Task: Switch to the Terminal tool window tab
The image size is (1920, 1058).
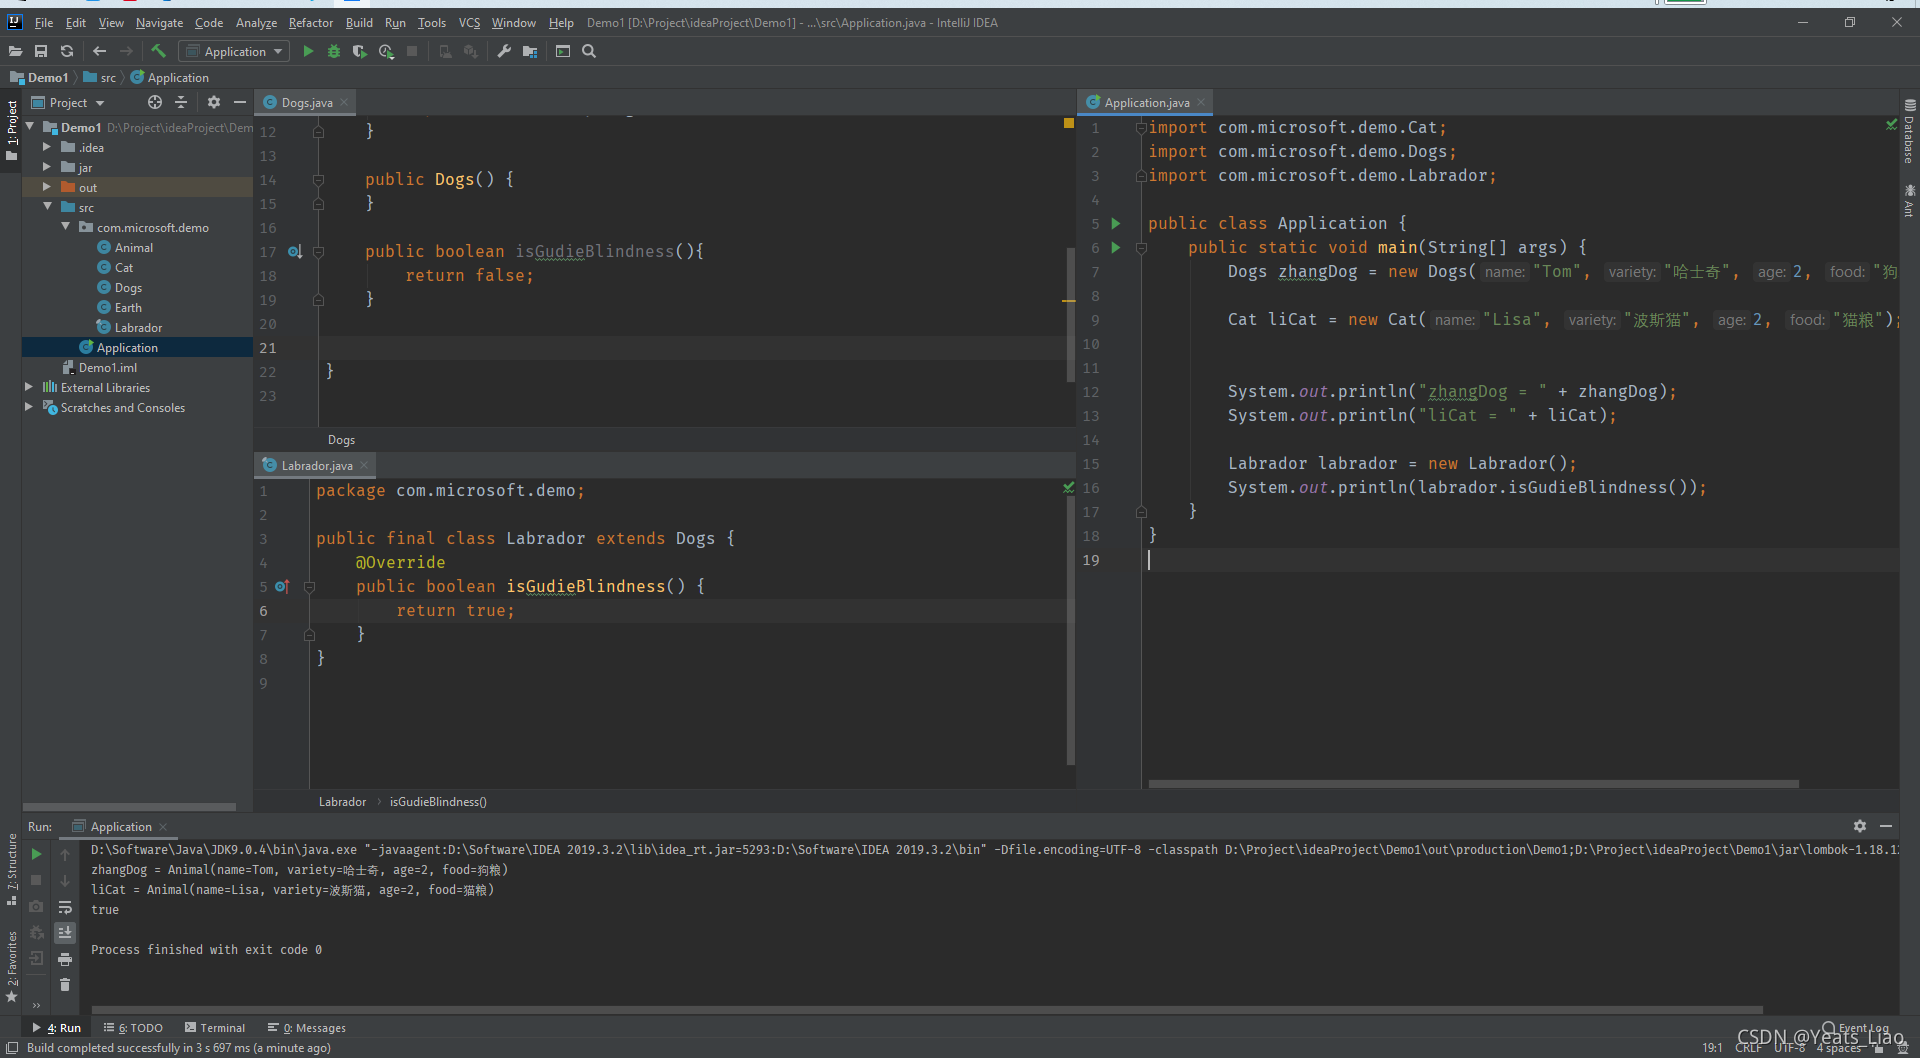Action: 215,1027
